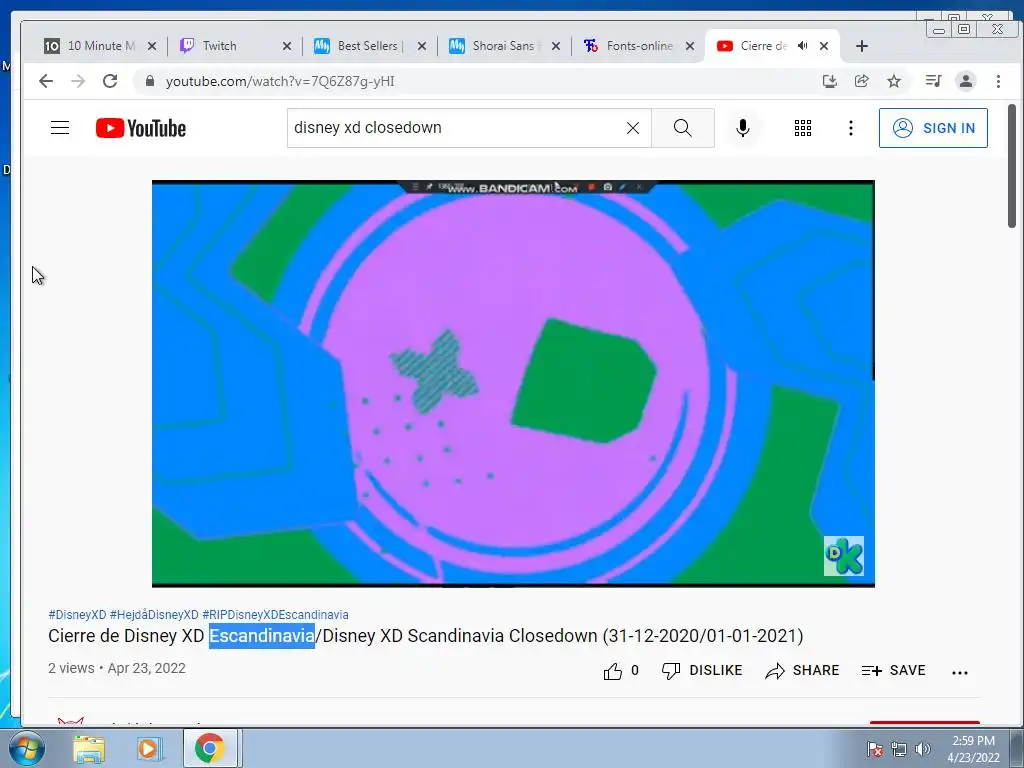The height and width of the screenshot is (768, 1024).
Task: View site info via the lock icon
Action: 150,81
